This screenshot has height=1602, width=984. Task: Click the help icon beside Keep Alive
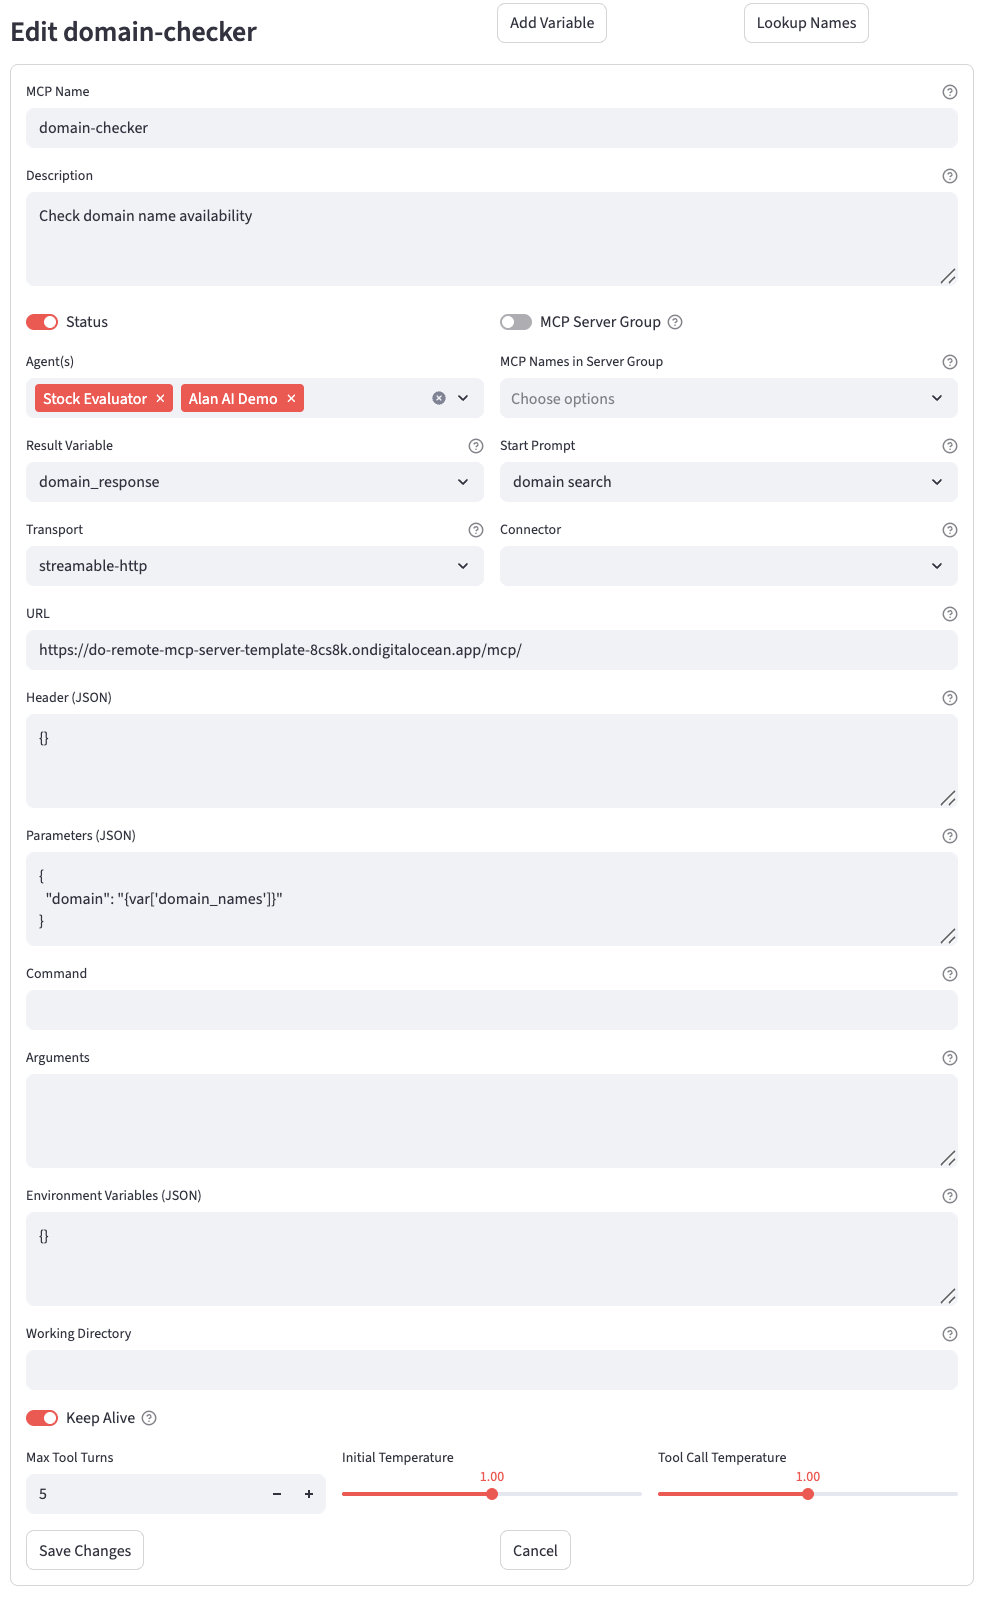pos(149,1418)
